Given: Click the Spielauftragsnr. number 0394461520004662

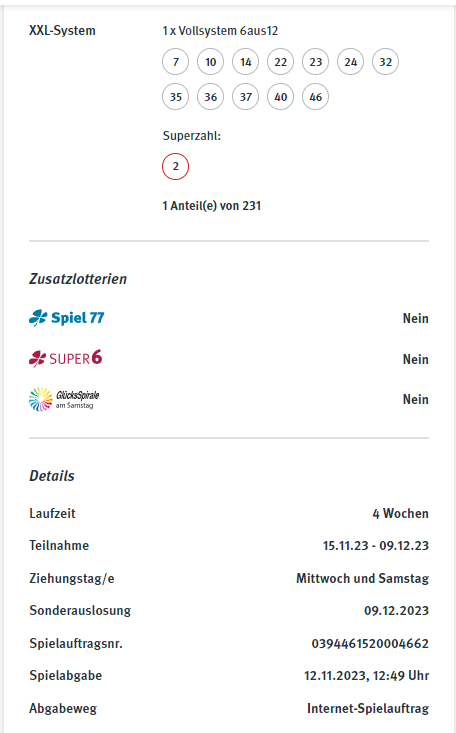Looking at the screenshot, I should pos(370,643).
